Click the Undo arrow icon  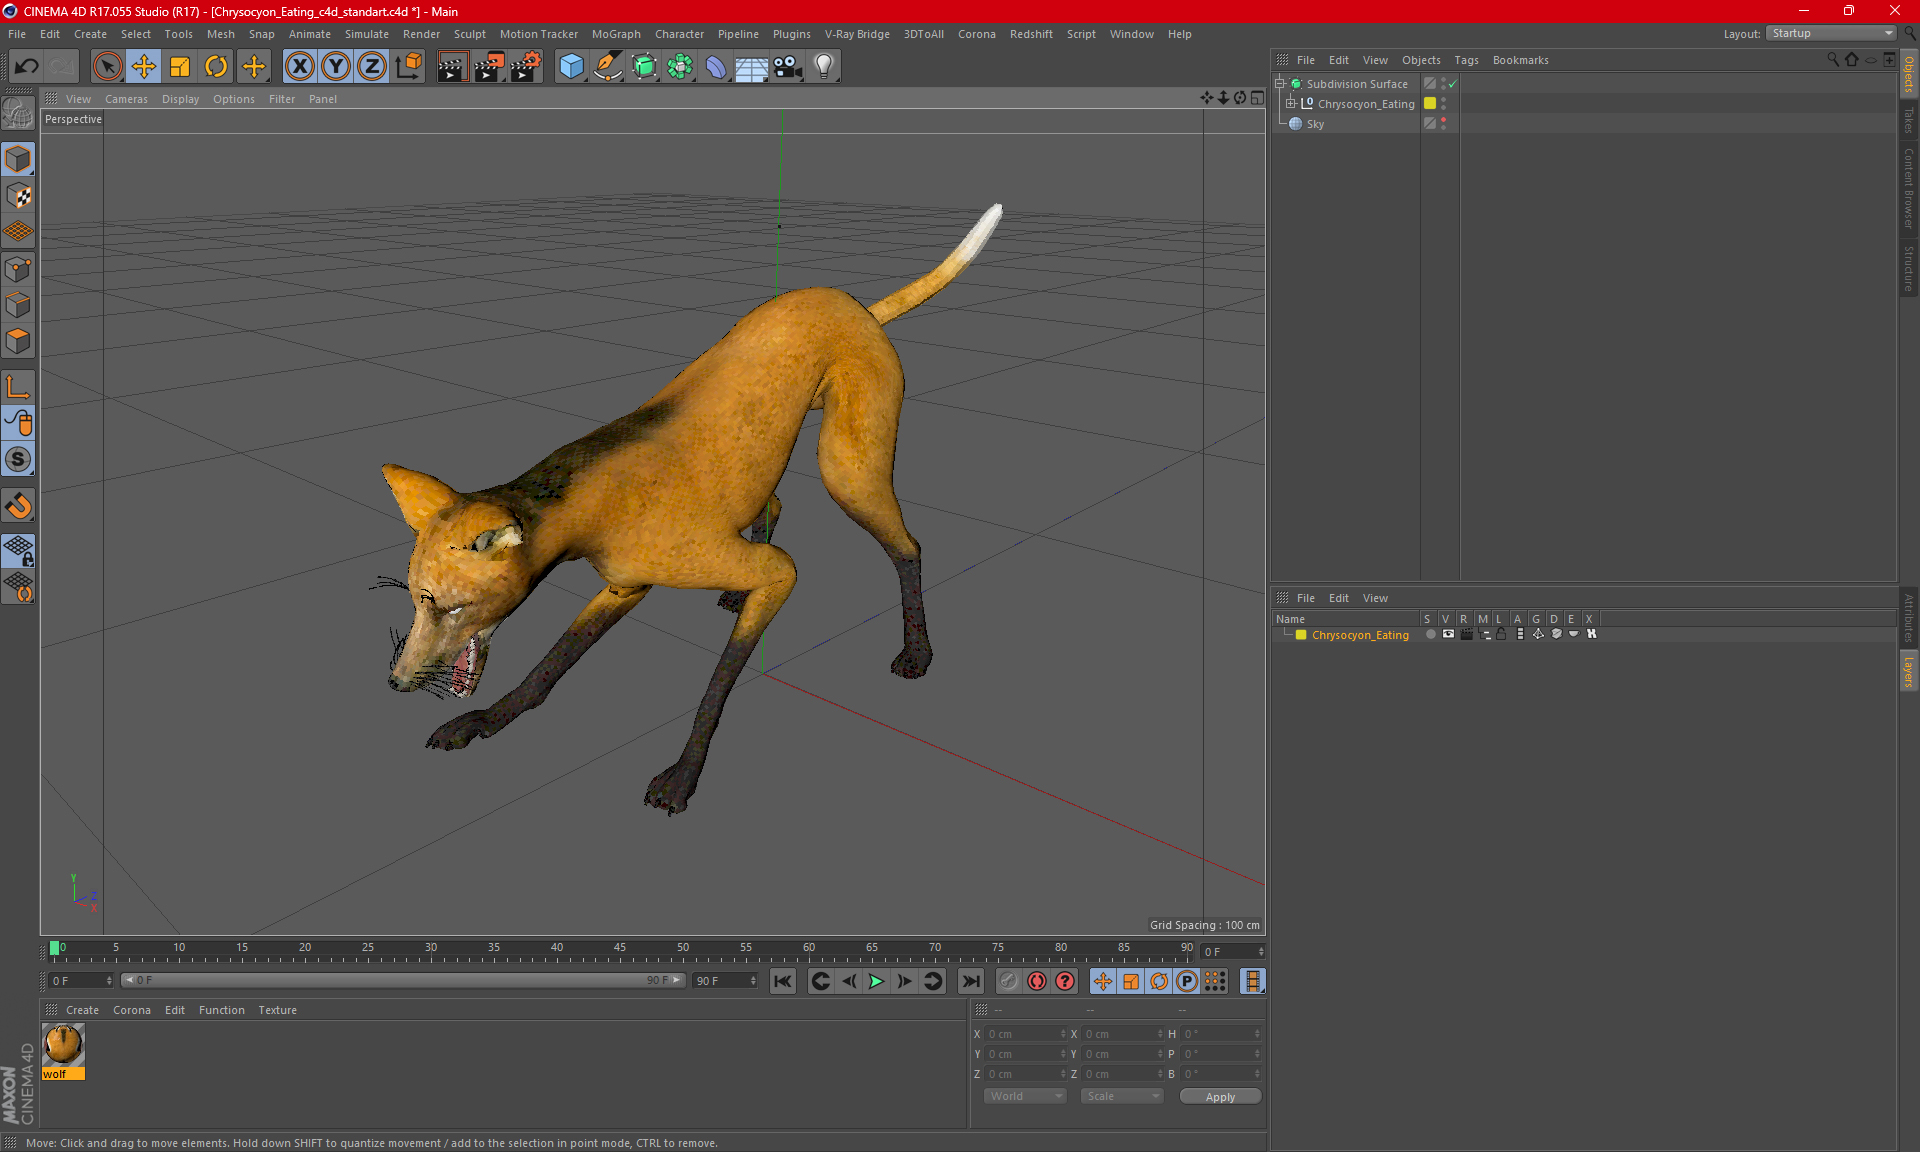(26, 66)
